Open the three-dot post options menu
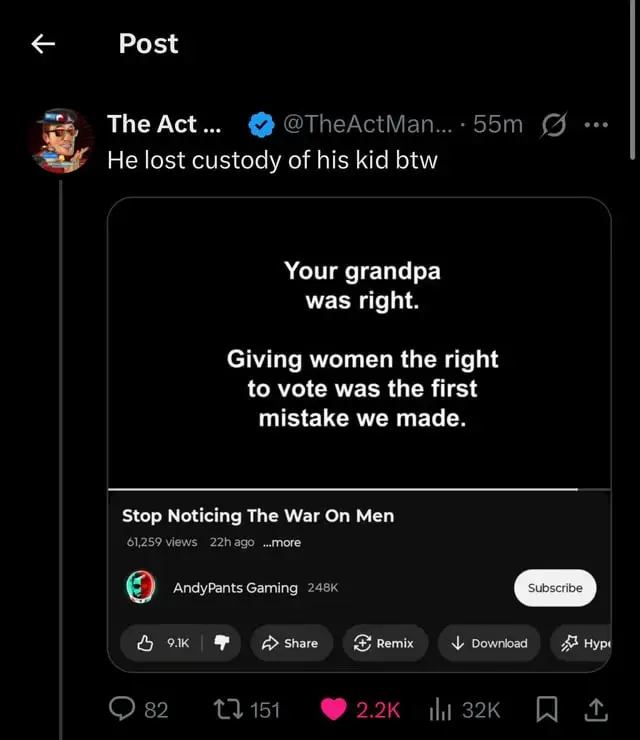 click(x=595, y=125)
